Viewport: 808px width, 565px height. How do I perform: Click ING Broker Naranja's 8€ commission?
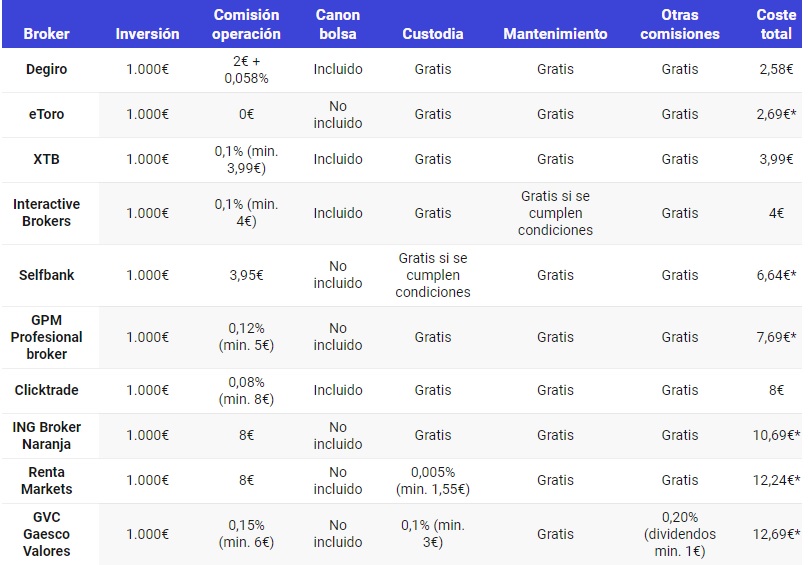[x=246, y=435]
